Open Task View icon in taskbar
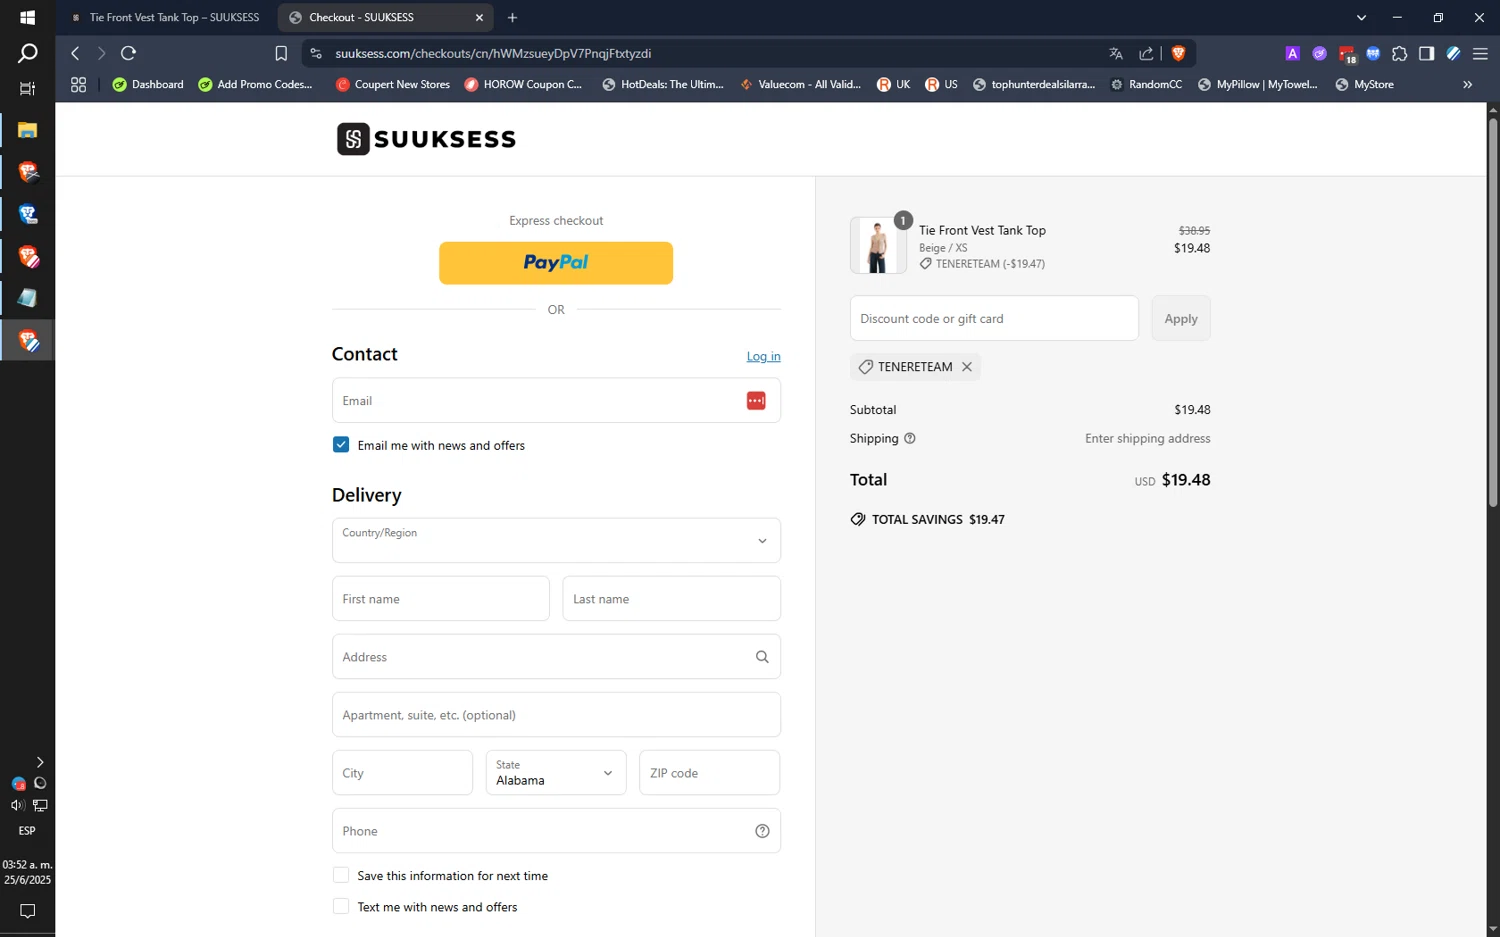 click(27, 89)
